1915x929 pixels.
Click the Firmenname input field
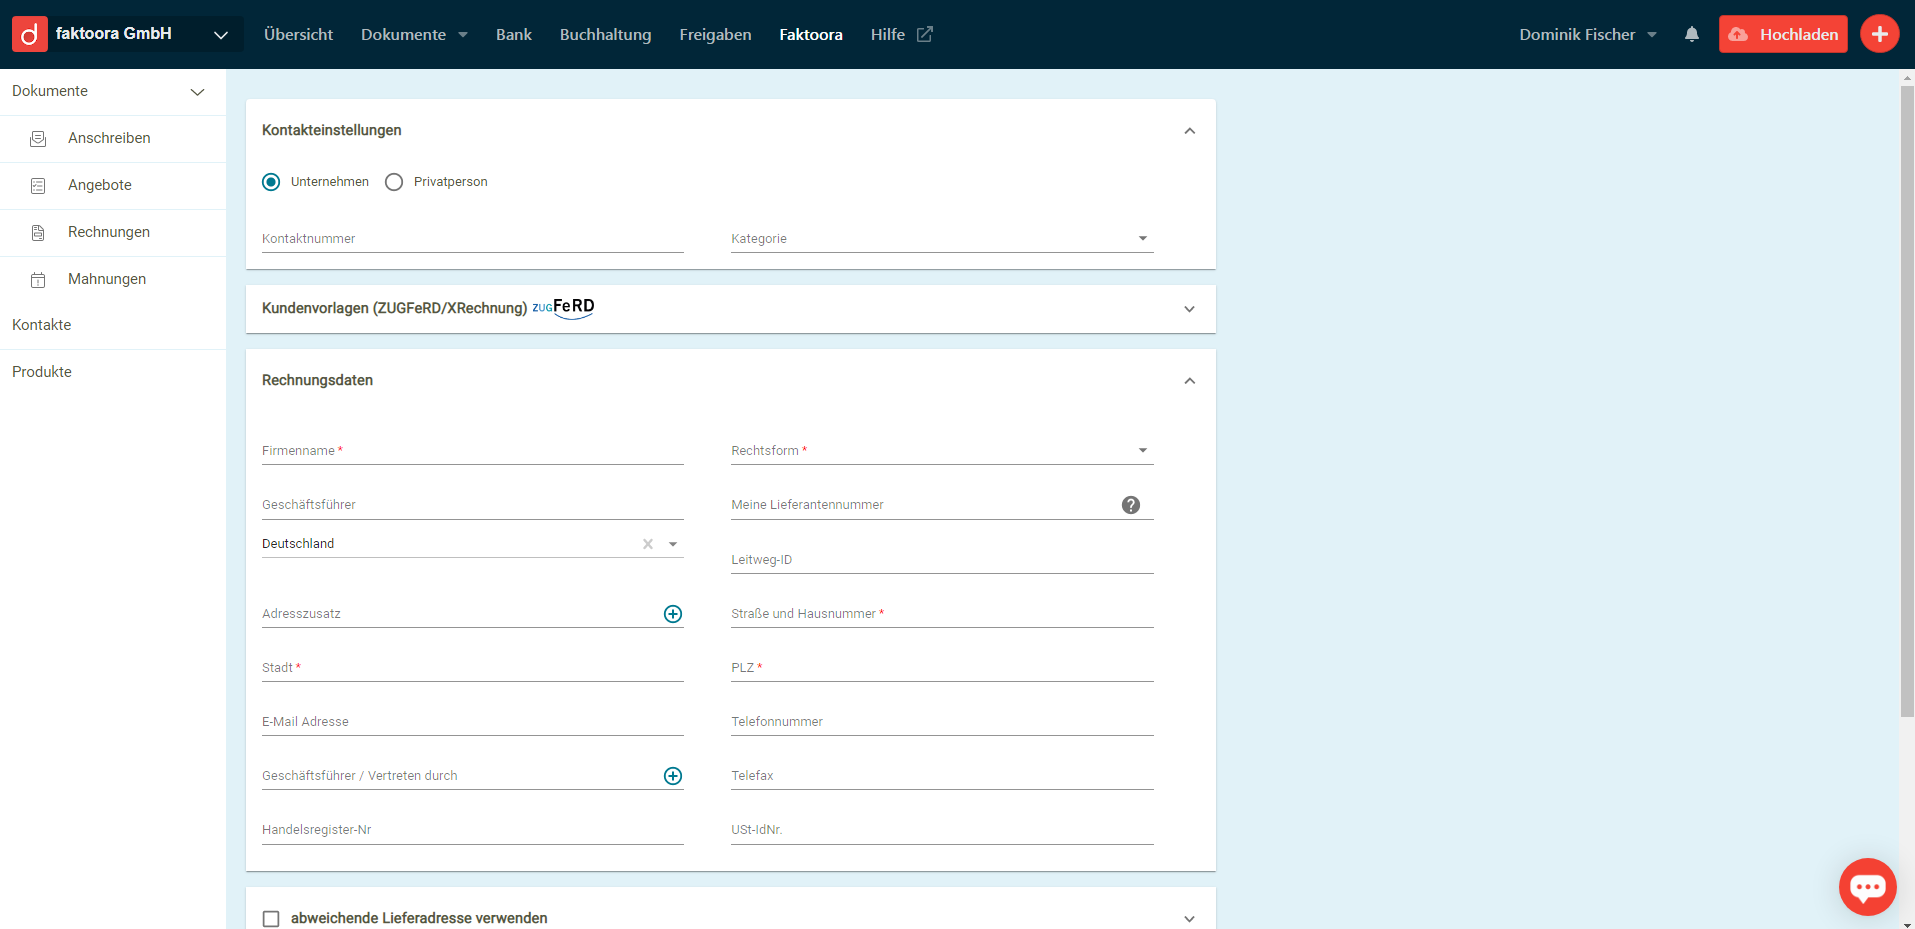[x=472, y=451]
